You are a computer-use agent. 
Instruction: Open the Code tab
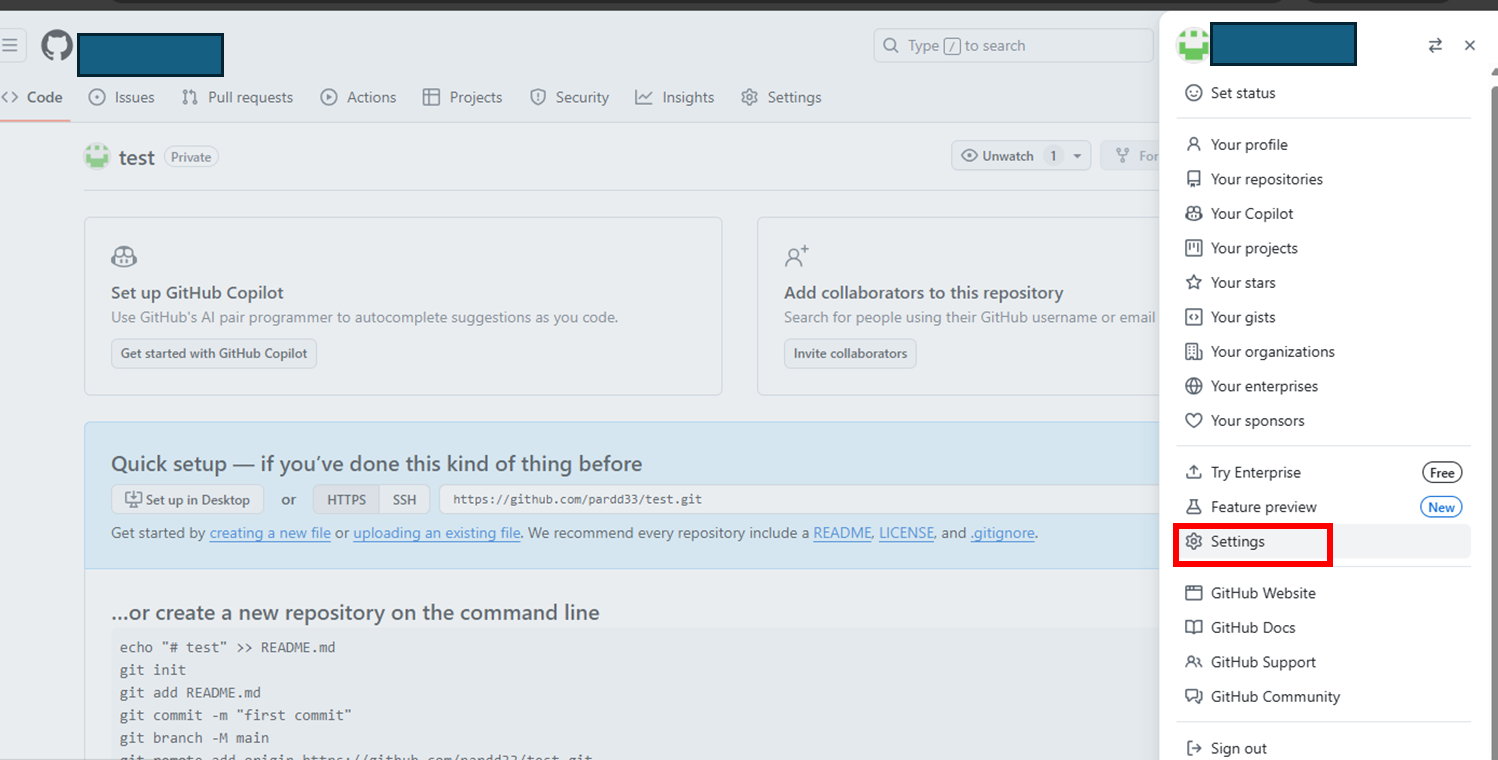pos(33,97)
